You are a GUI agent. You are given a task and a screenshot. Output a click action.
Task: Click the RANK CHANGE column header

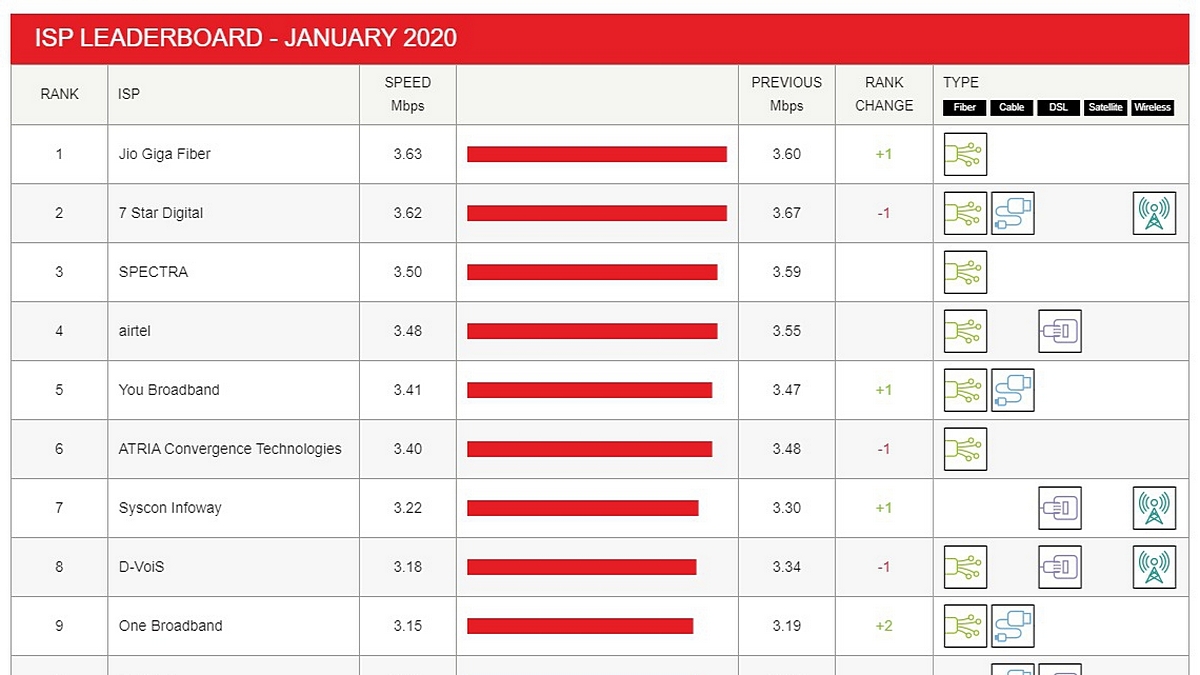pos(884,94)
